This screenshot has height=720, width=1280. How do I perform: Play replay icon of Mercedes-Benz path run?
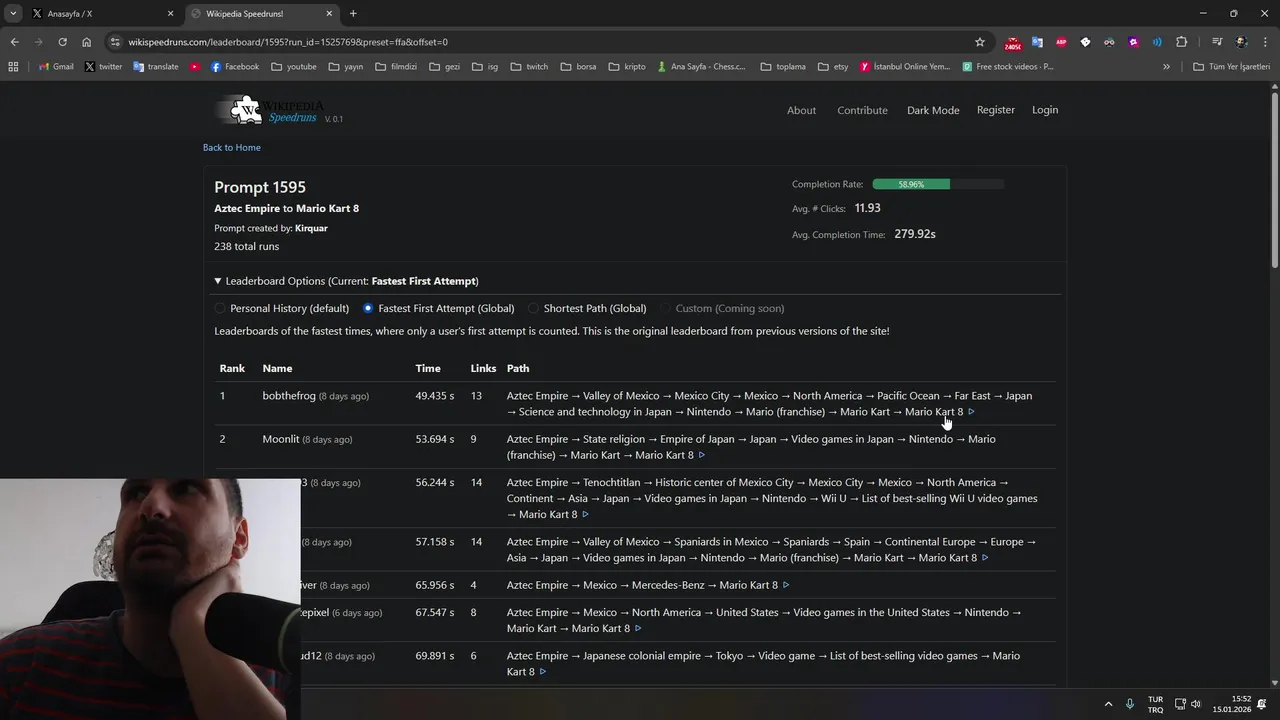[x=786, y=585]
